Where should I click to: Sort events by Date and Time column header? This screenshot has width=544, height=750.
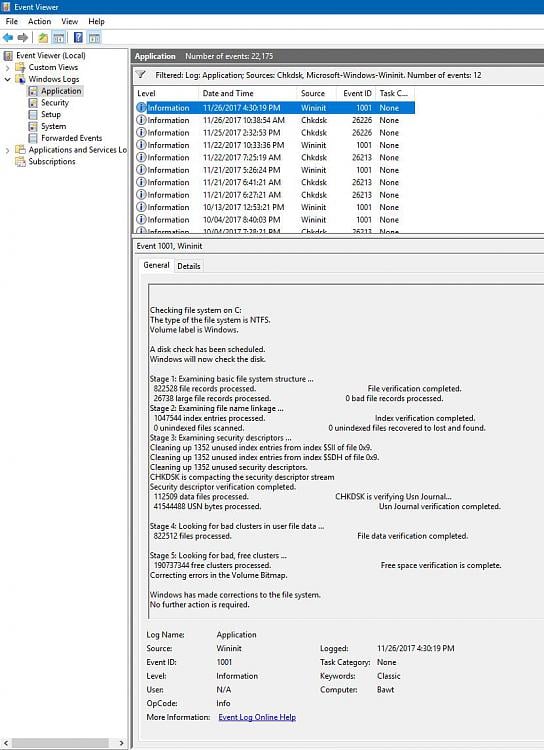247,93
